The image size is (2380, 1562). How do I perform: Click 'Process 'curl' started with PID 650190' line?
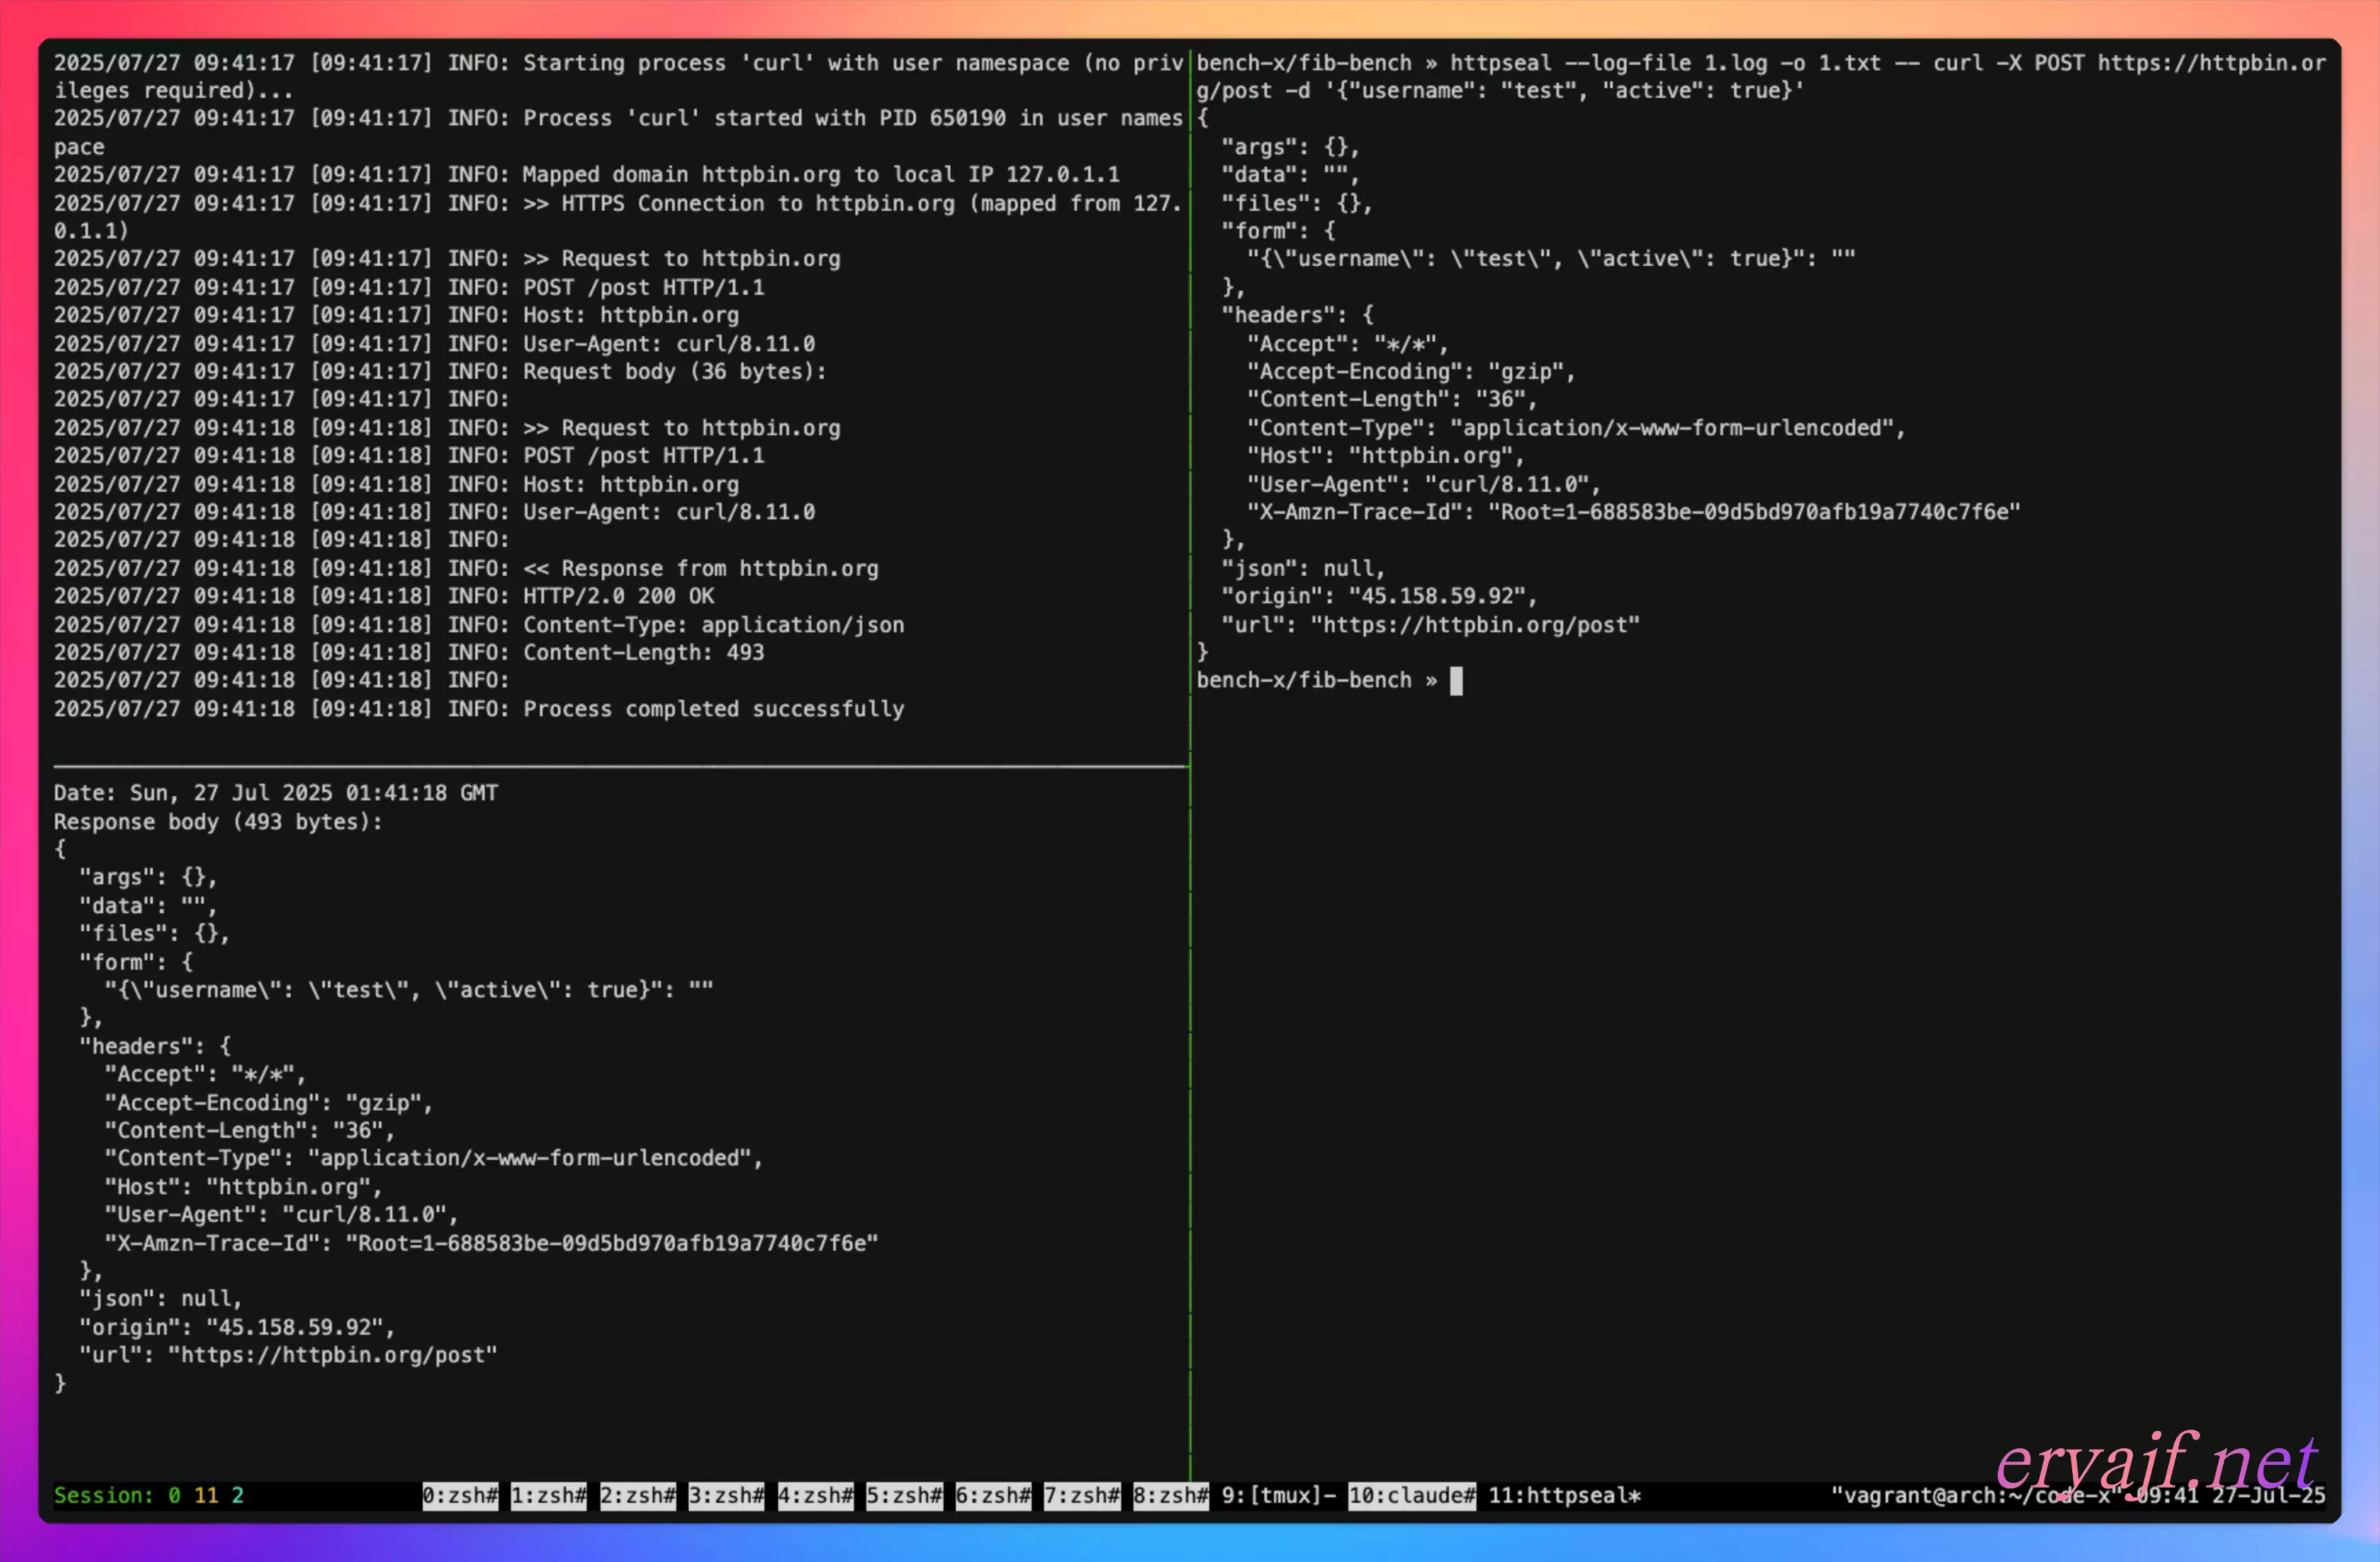618,132
